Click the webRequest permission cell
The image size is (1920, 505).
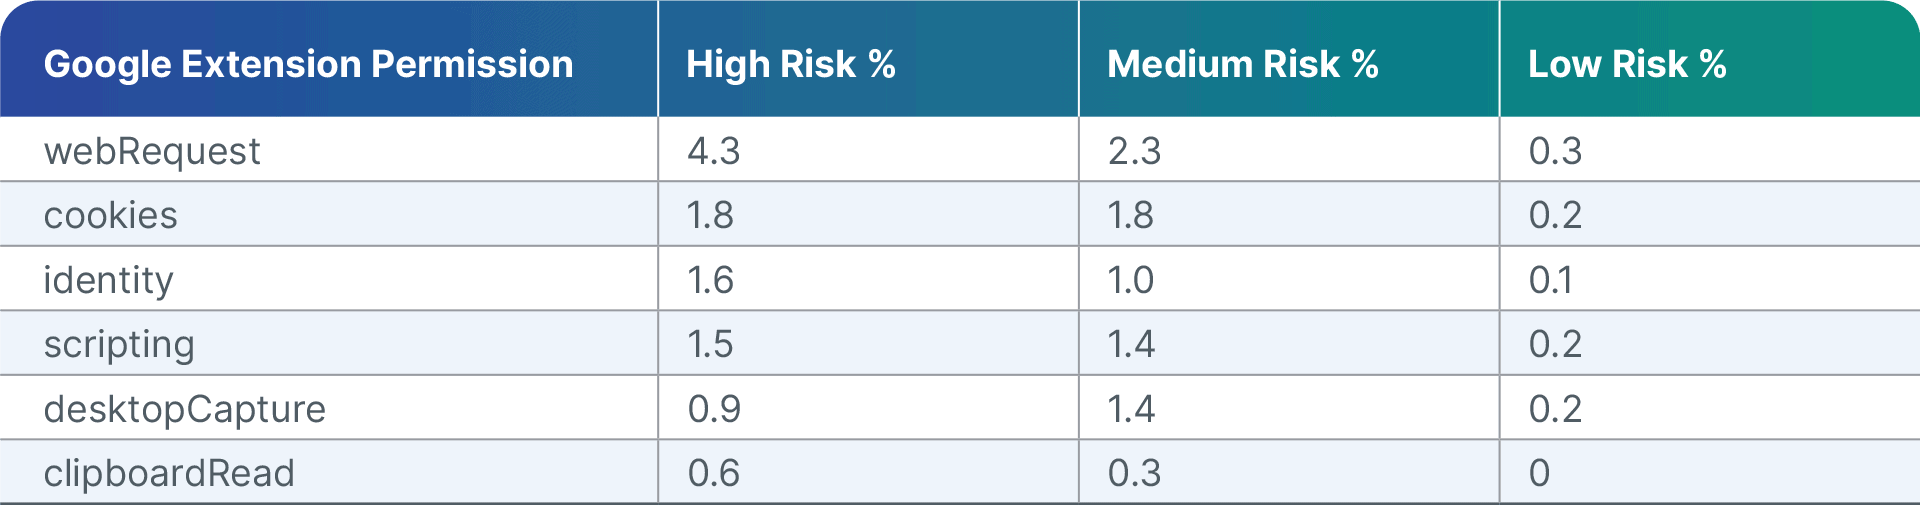click(152, 151)
